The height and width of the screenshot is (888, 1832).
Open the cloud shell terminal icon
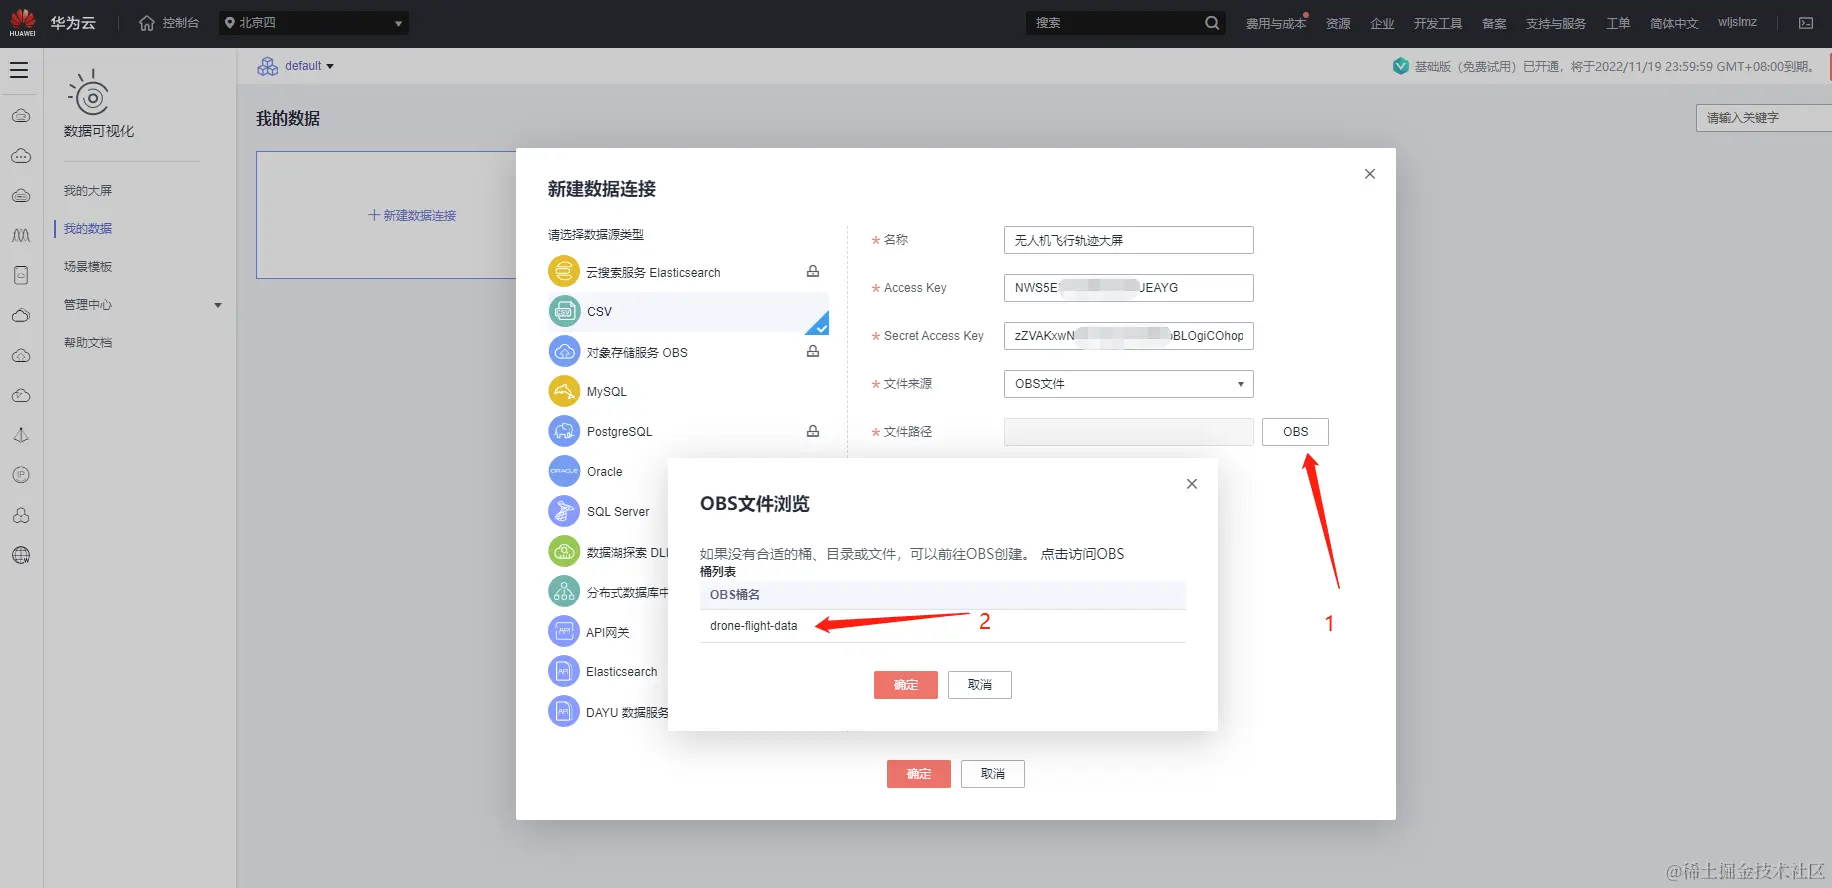(x=1806, y=23)
